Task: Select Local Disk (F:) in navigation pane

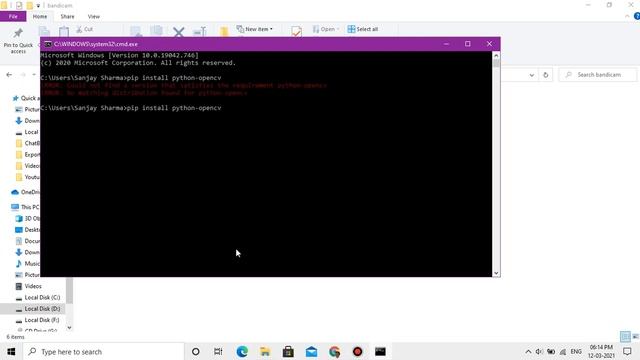Action: coord(38,320)
